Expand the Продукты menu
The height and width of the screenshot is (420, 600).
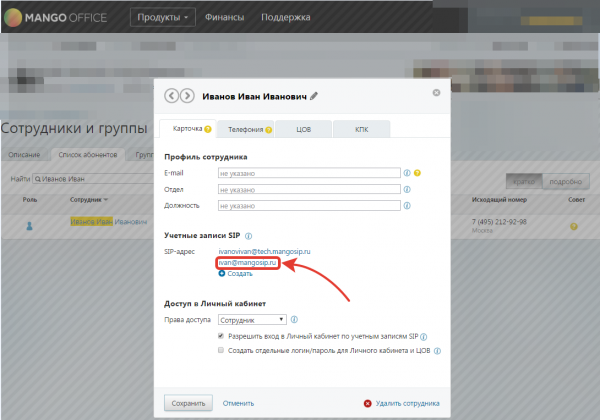pyautogui.click(x=163, y=17)
